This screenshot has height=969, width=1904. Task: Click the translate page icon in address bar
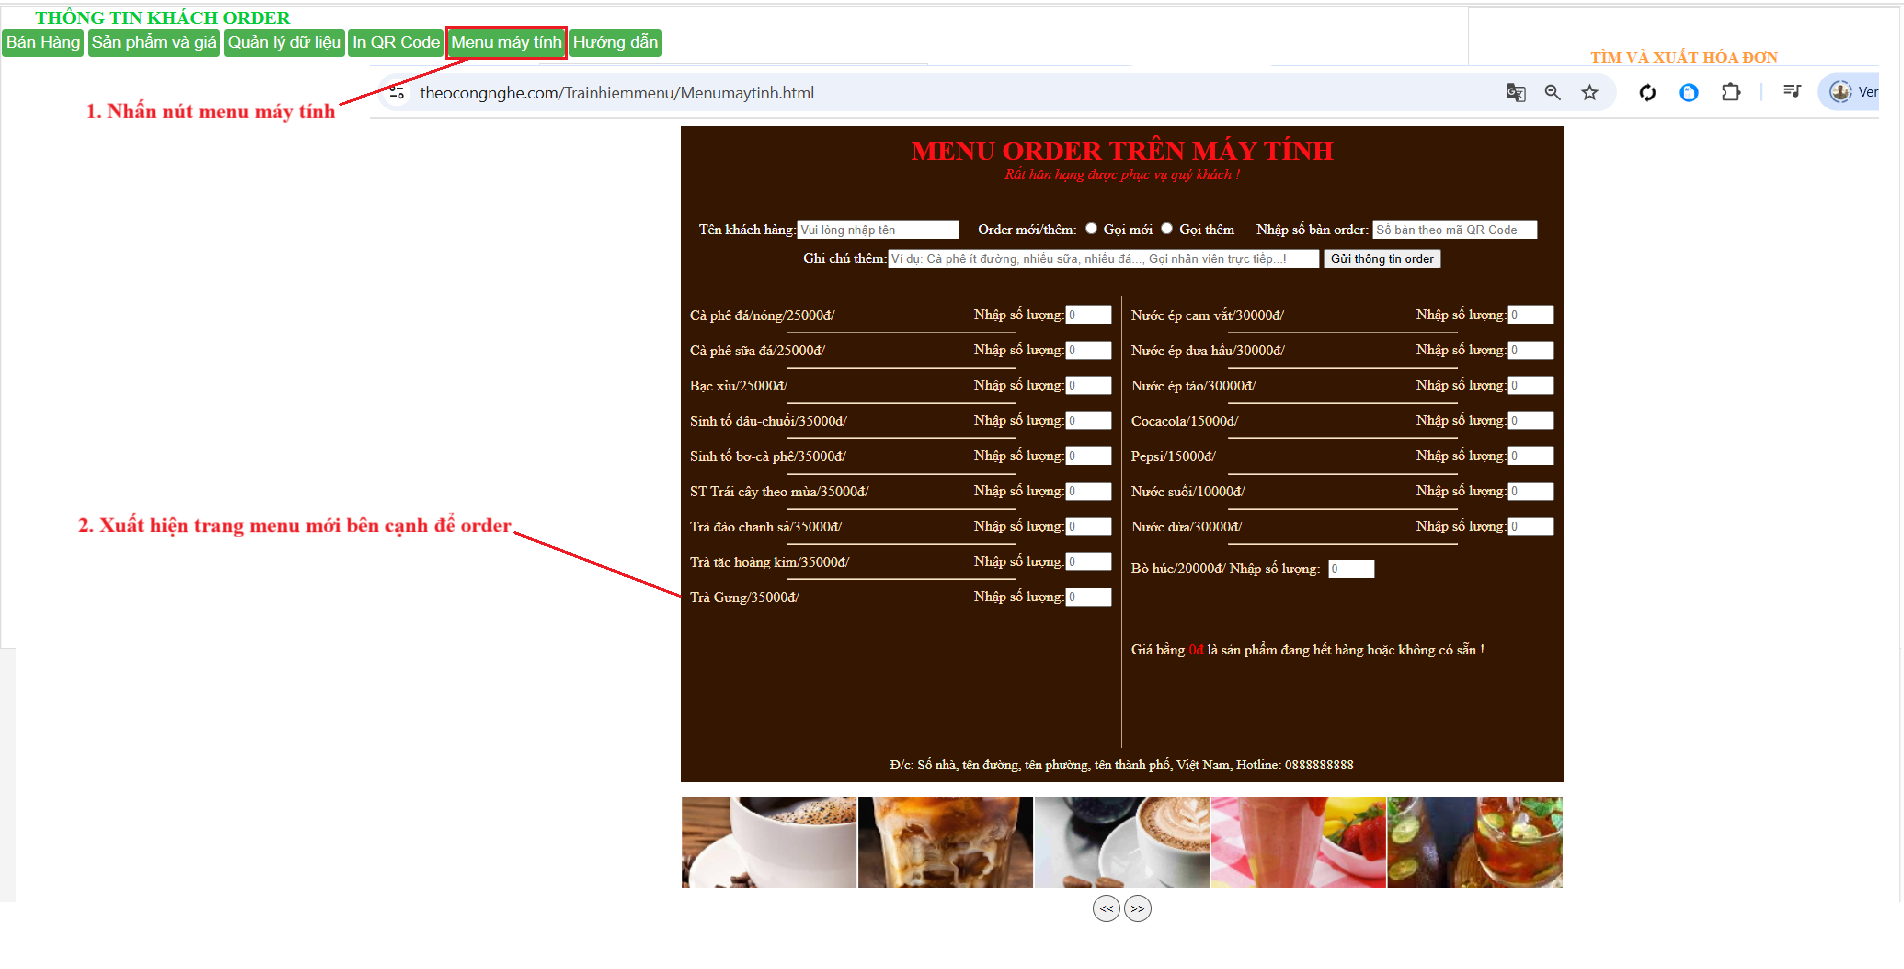(1515, 93)
